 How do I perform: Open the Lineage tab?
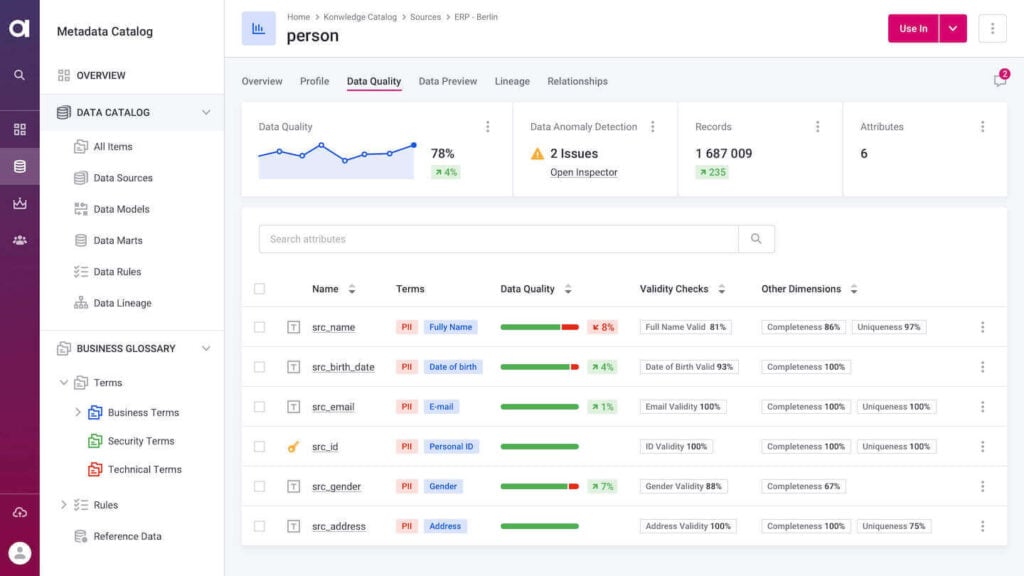512,81
